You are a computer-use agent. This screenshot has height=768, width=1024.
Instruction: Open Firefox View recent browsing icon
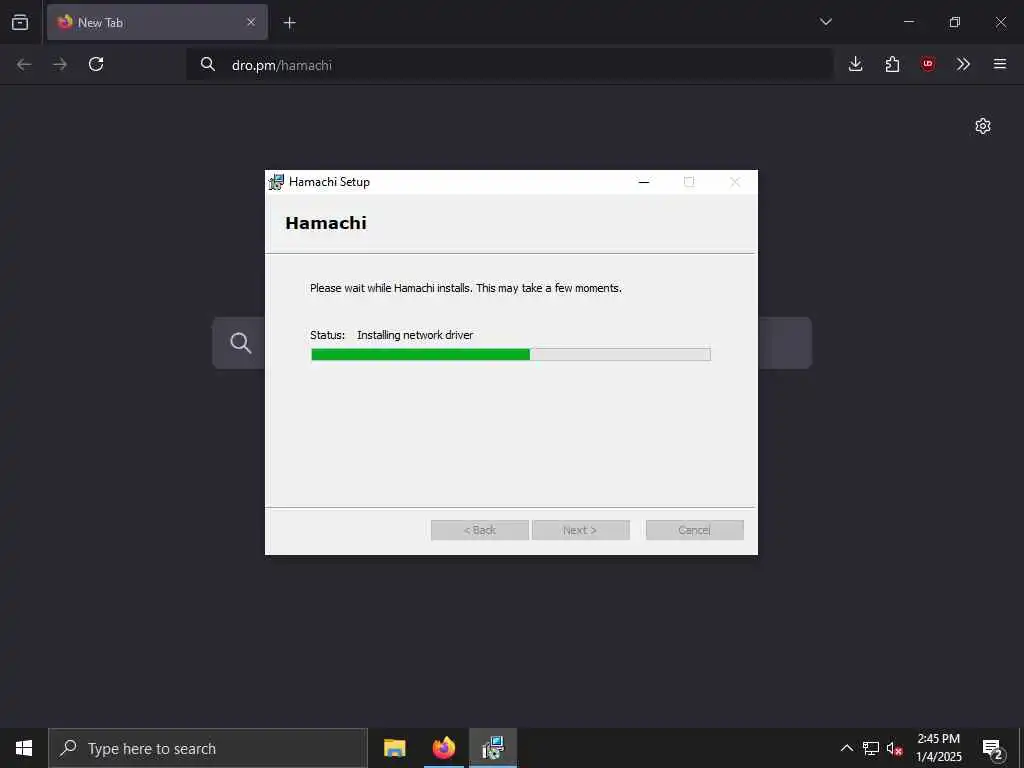pos(20,22)
